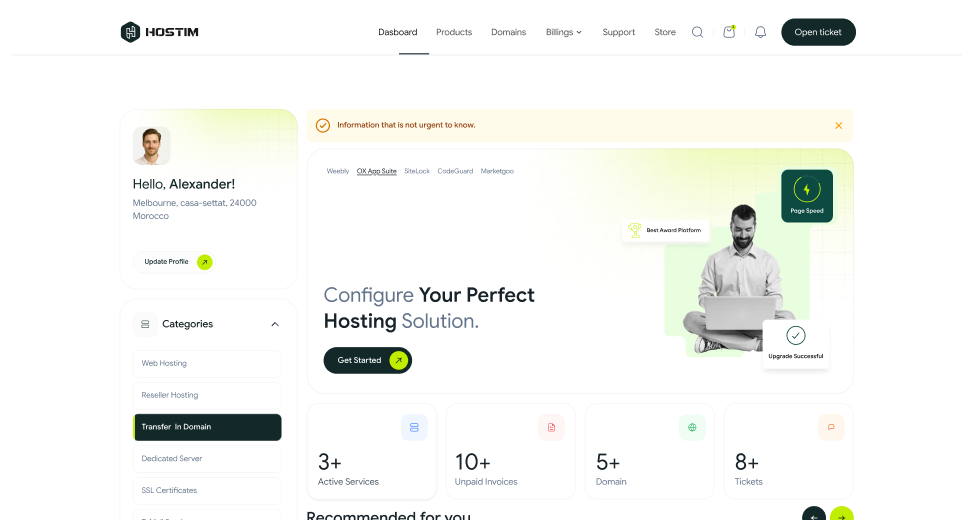Collapse the Categories section chevron
Screen dimensions: 973x531
pos(275,324)
